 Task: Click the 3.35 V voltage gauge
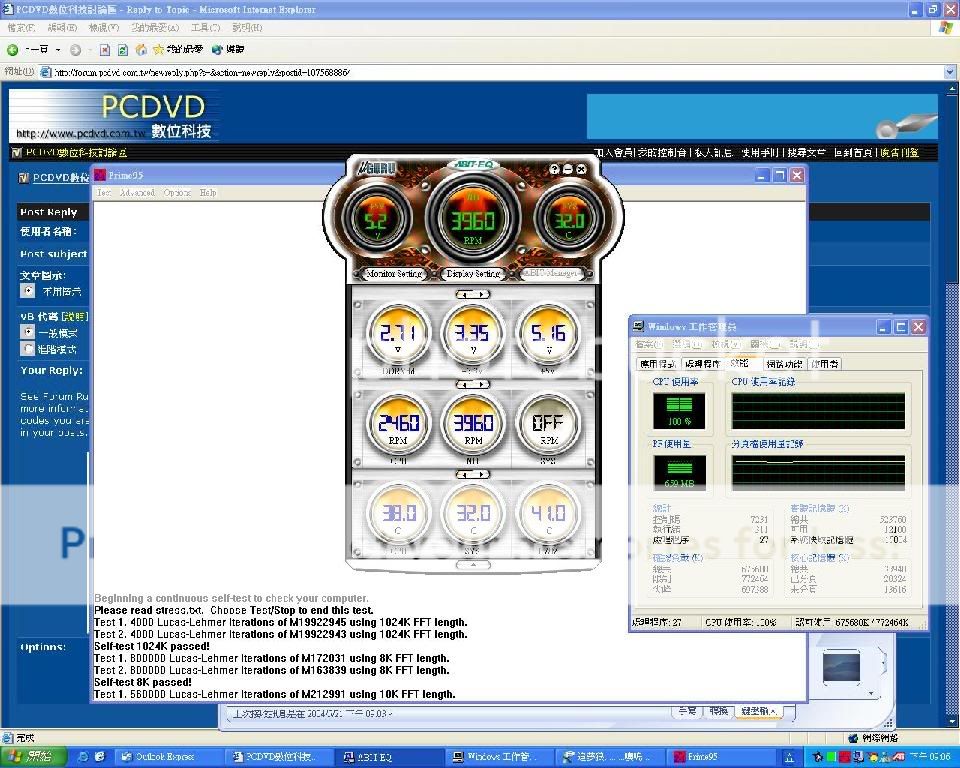click(x=473, y=334)
